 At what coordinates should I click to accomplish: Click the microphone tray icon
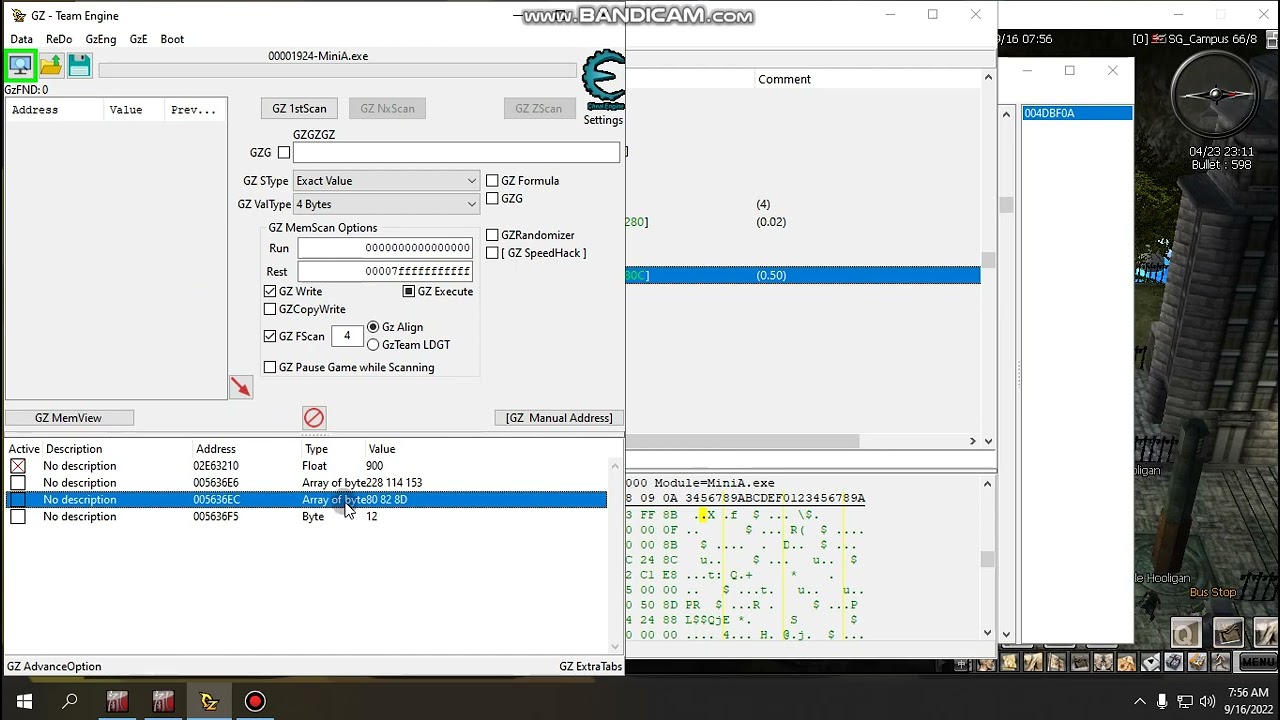pyautogui.click(x=1162, y=702)
